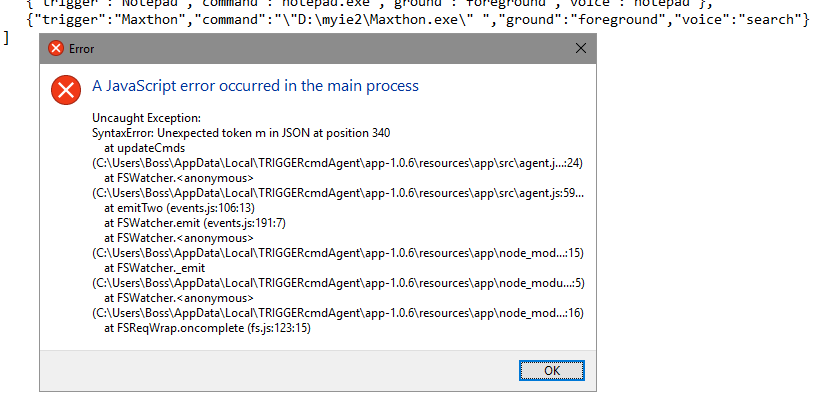Viewport: 828px width, 399px height.
Task: Click the small red error icon in the title bar
Action: click(55, 49)
